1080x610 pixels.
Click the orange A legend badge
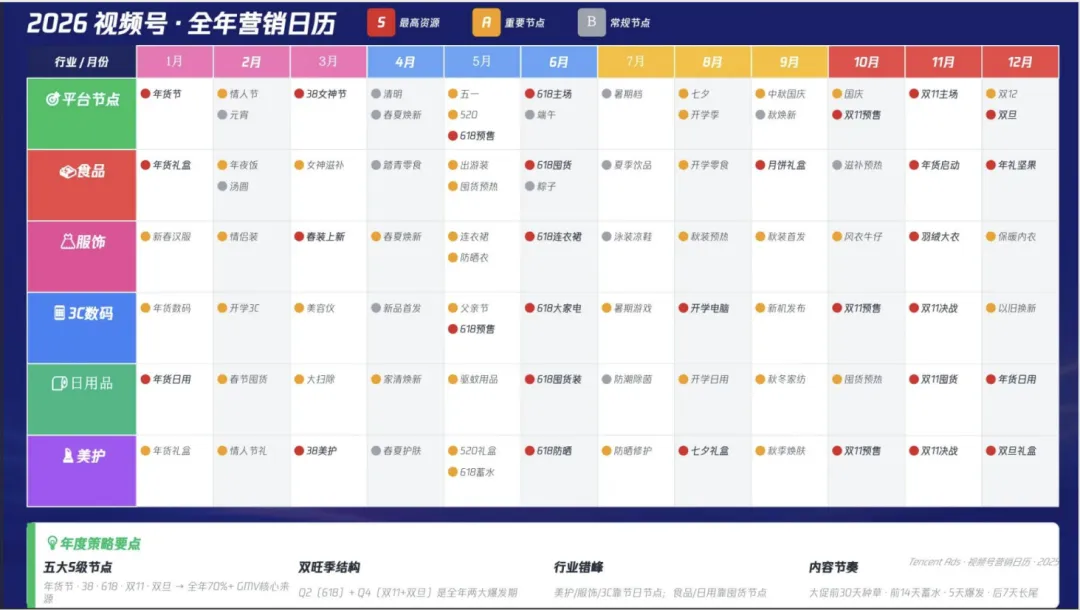coord(486,22)
